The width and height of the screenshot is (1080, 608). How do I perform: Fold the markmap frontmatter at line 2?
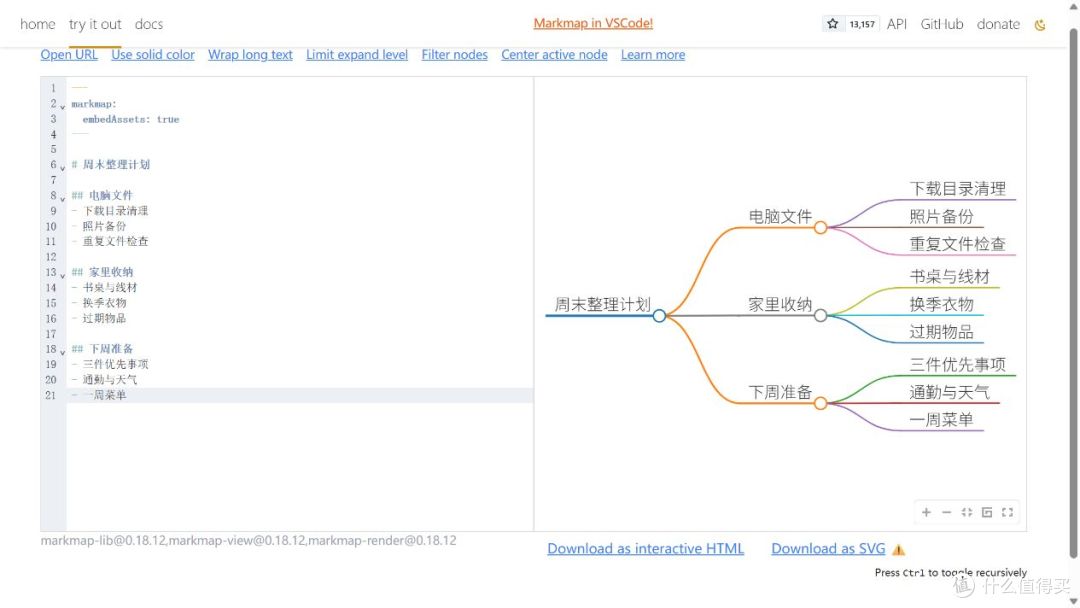pos(62,107)
